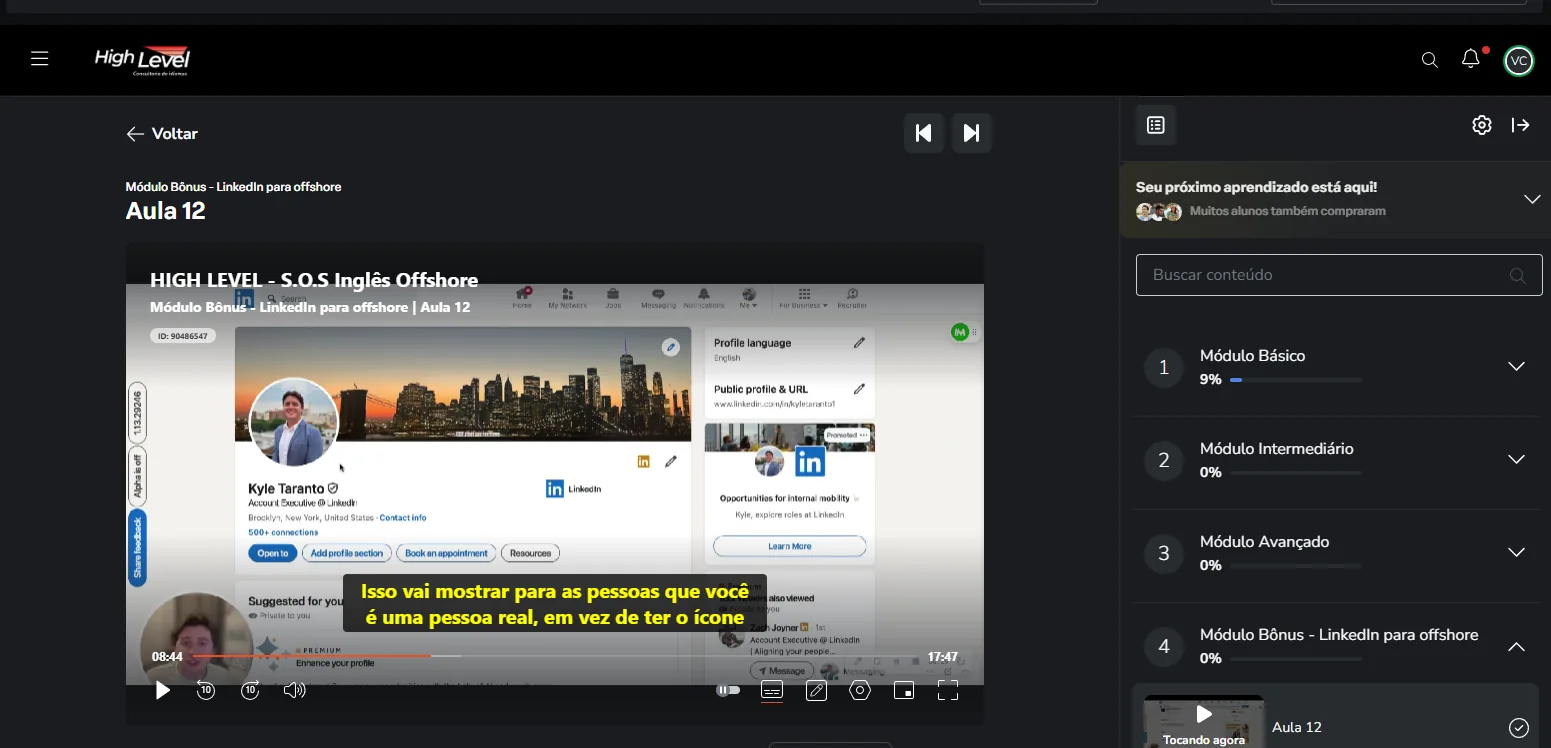The image size is (1551, 748).
Task: Click the 08:44 elapsed time
Action: (x=167, y=657)
